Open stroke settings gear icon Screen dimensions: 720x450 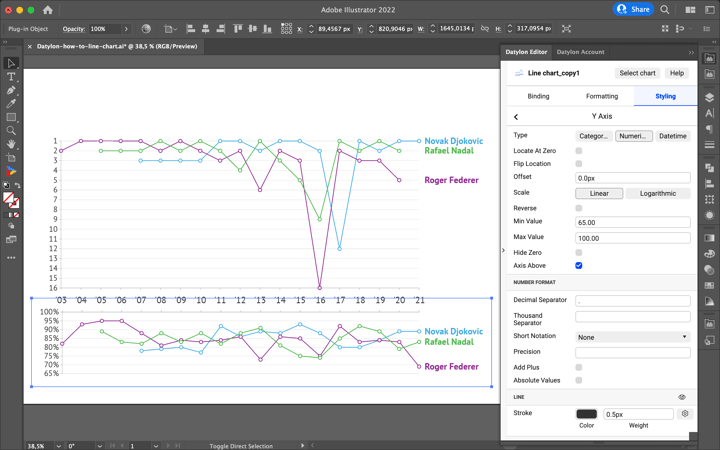685,414
